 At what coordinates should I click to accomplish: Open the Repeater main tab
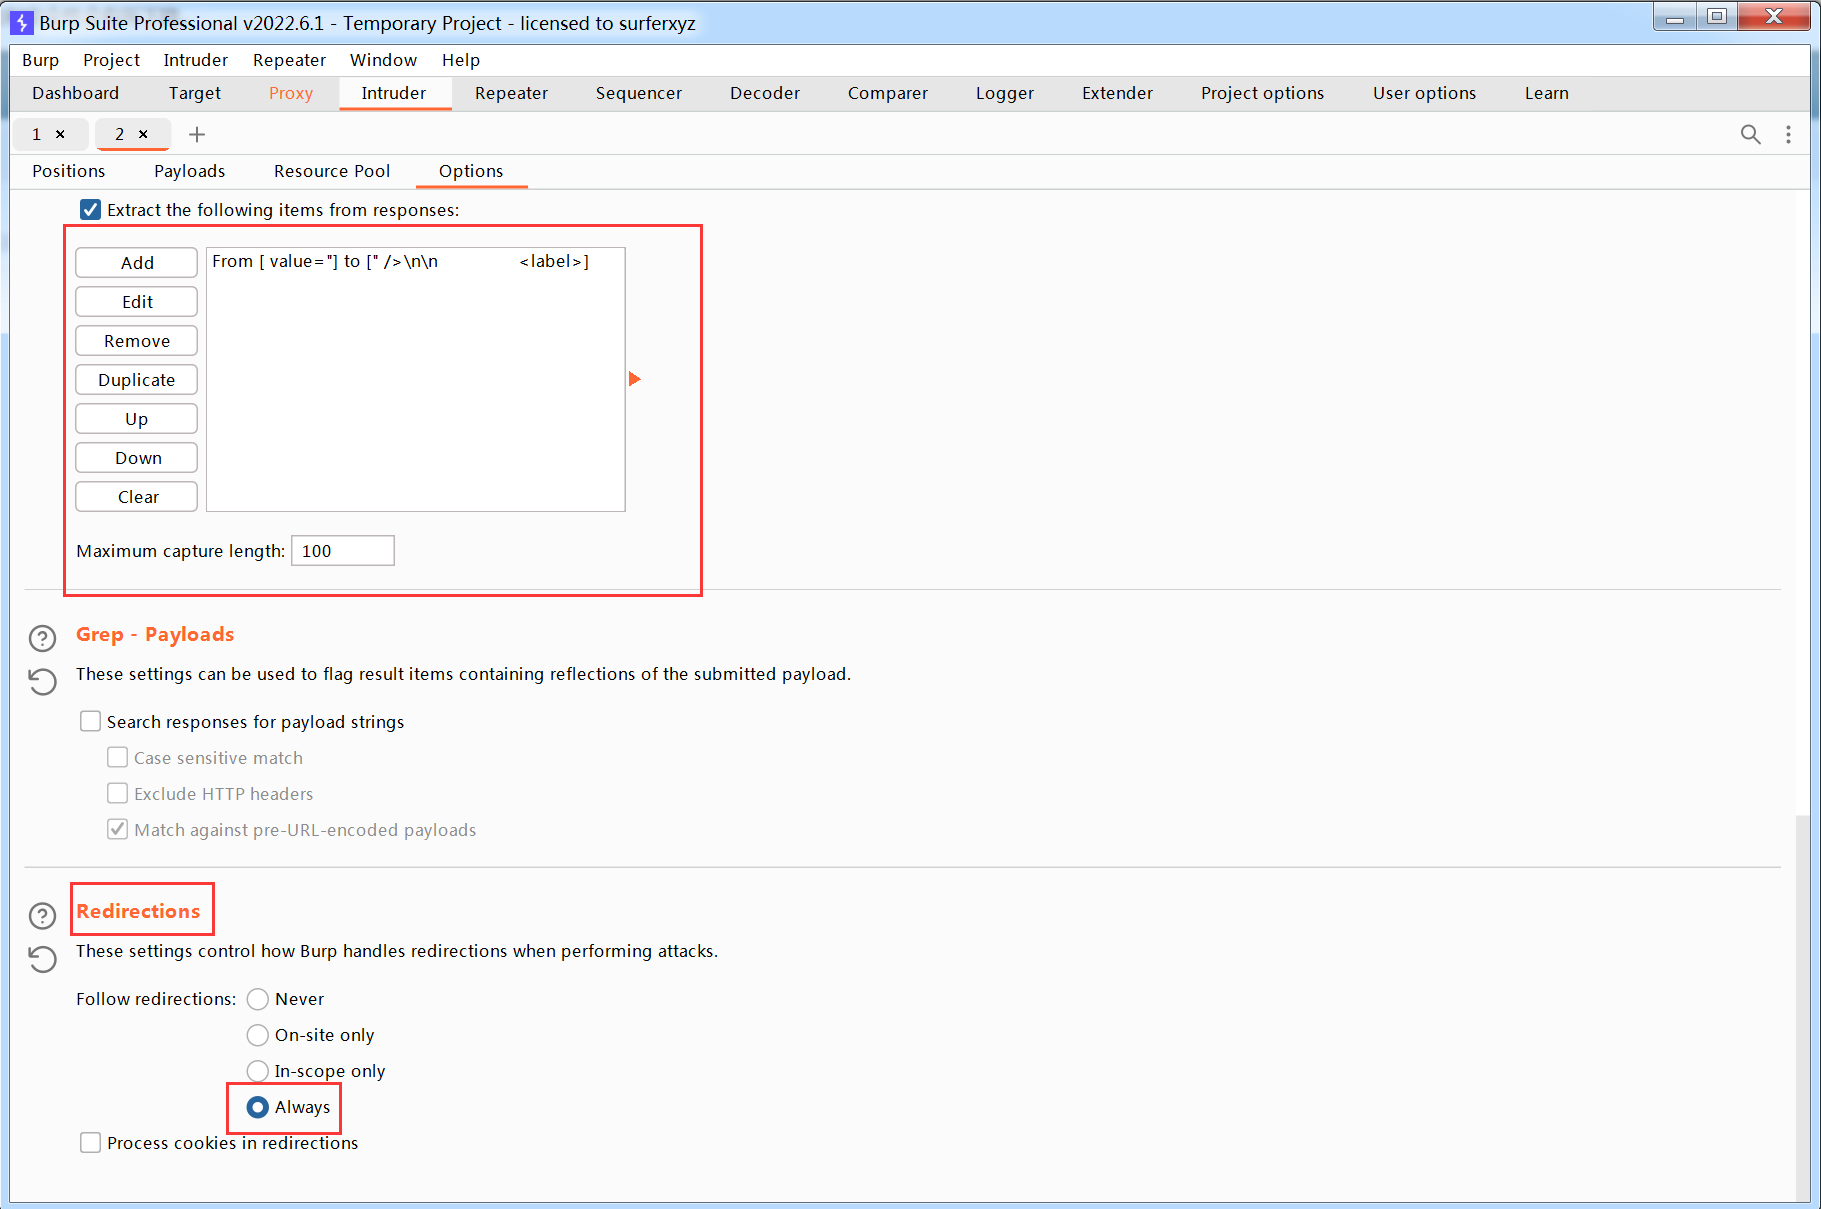tap(511, 93)
